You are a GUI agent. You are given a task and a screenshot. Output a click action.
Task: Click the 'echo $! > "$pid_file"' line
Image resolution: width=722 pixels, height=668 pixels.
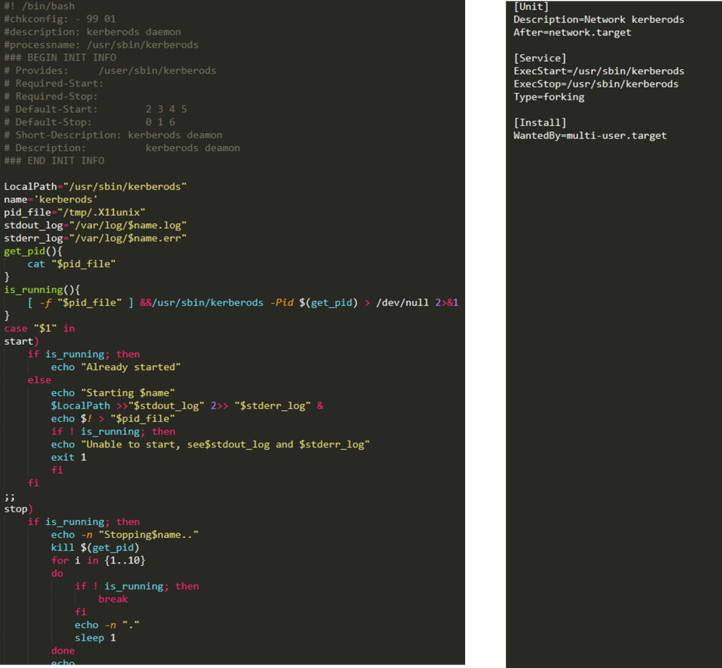(x=113, y=418)
